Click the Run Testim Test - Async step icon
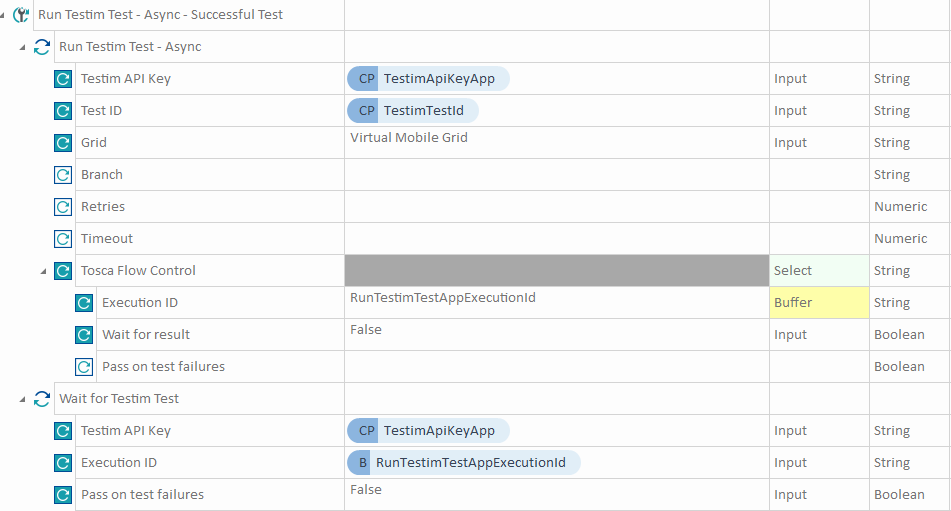The width and height of the screenshot is (951, 511). click(42, 47)
